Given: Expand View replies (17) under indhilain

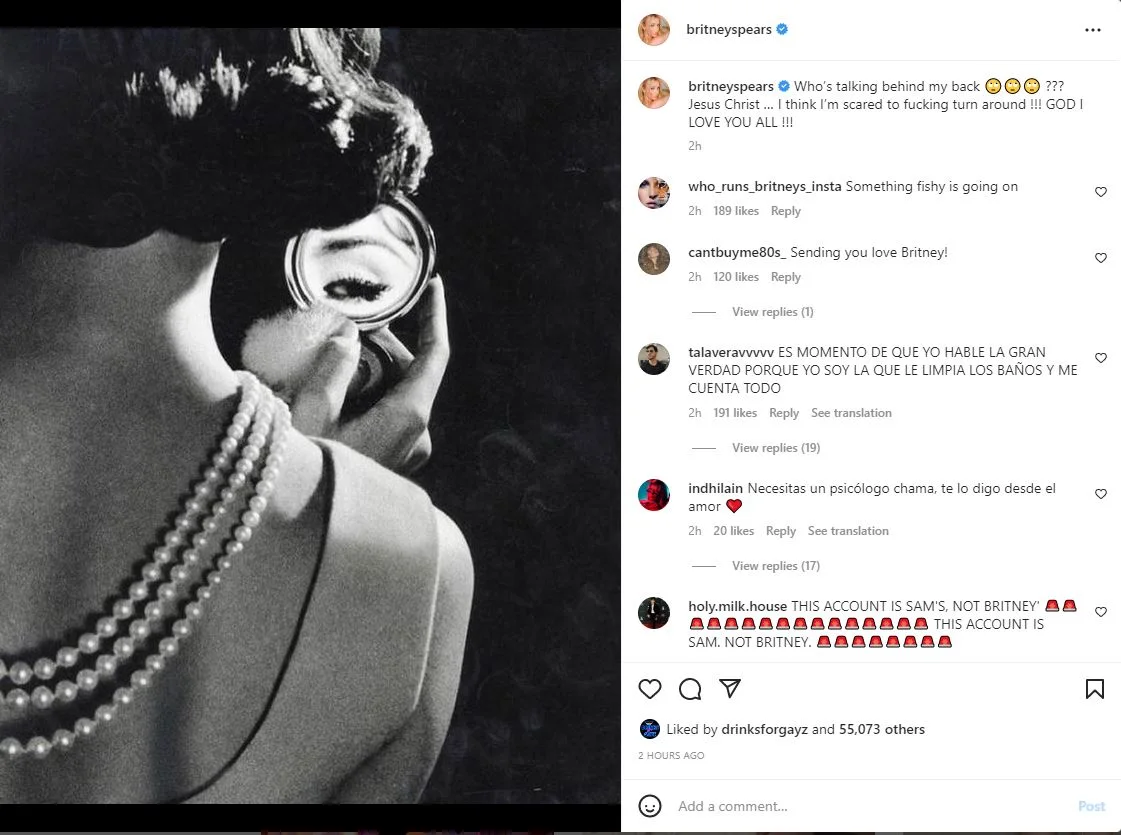Looking at the screenshot, I should click(775, 566).
